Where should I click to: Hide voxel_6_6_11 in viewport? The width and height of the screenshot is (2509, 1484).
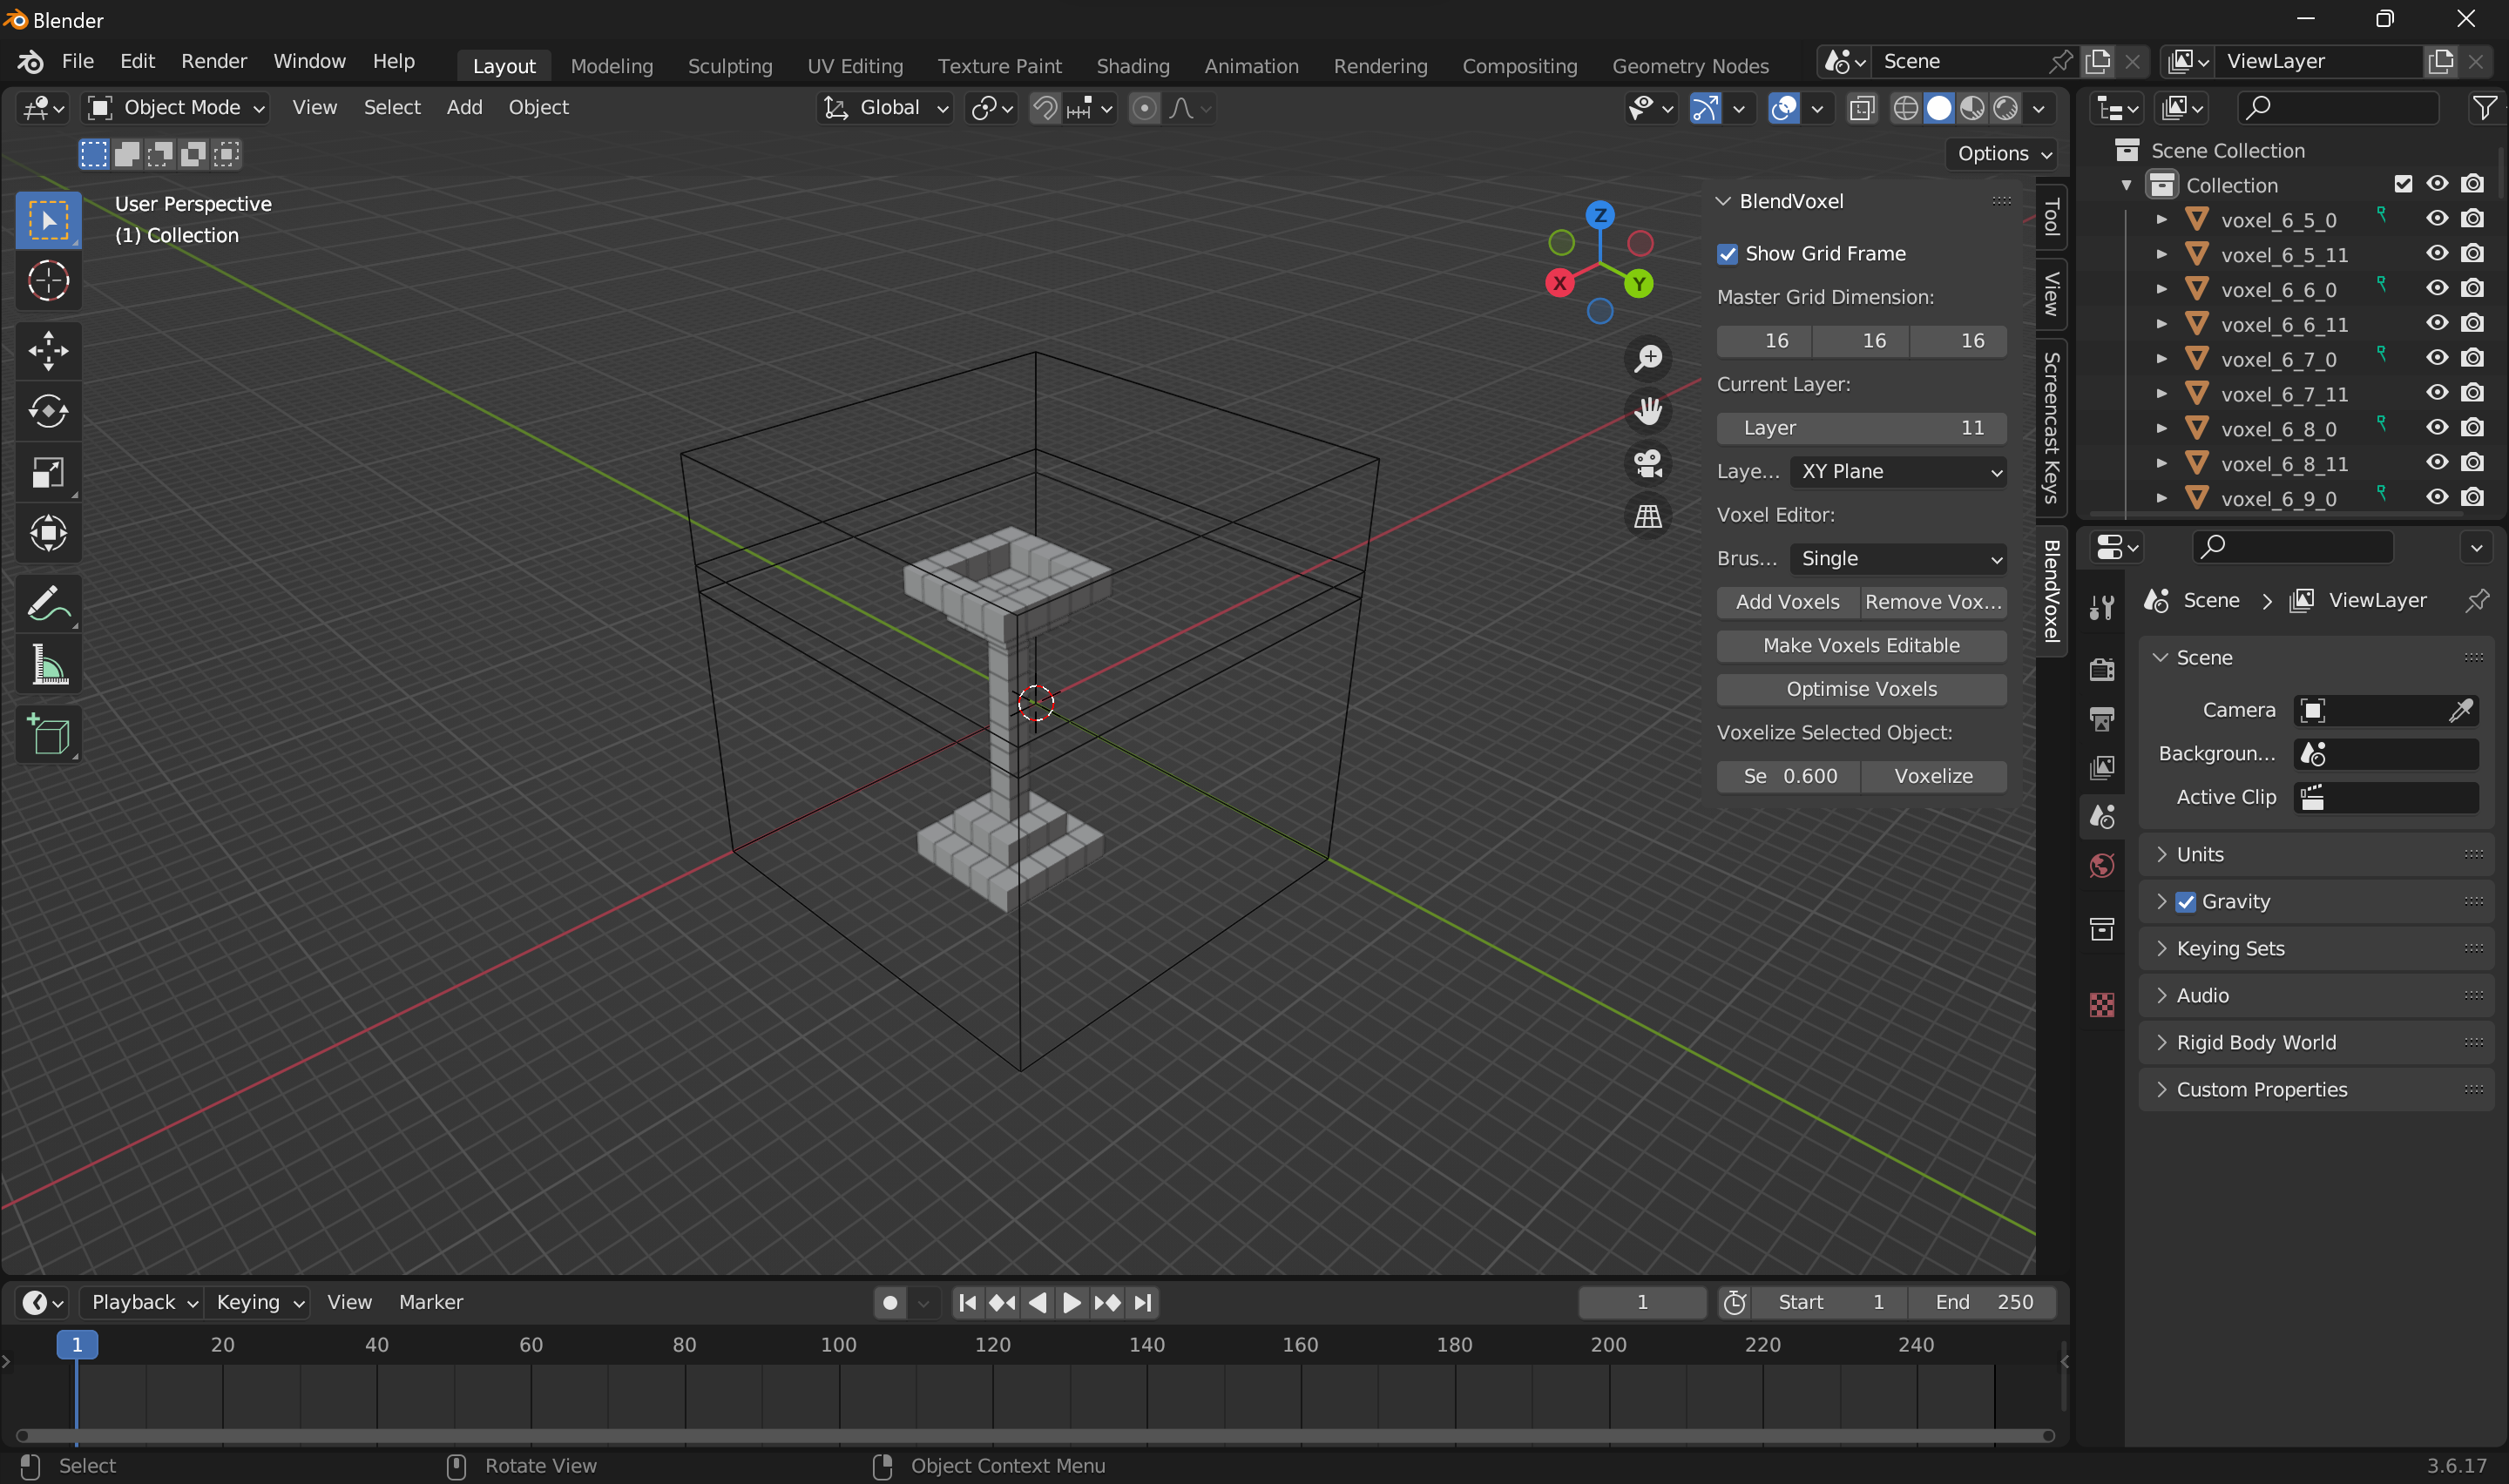[2437, 324]
